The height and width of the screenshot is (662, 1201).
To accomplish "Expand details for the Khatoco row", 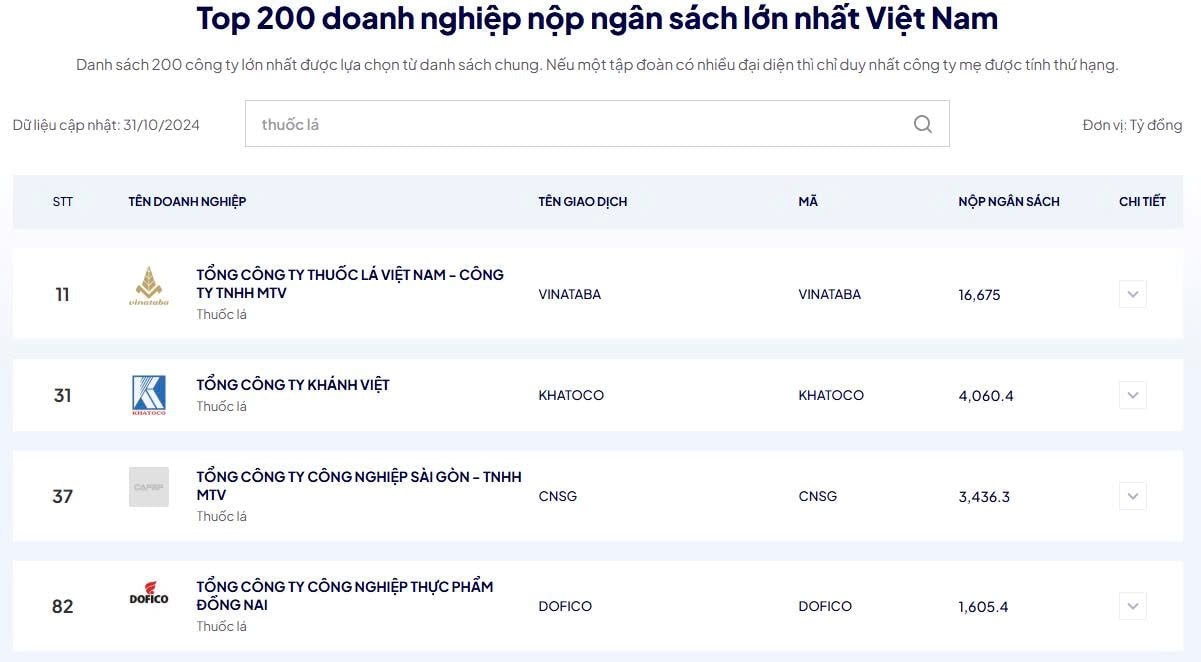I will point(1132,395).
